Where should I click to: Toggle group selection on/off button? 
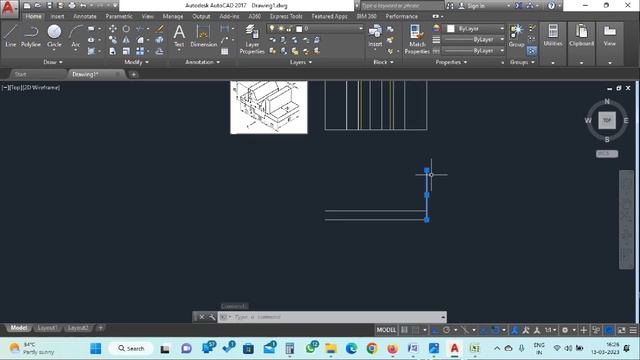(x=531, y=51)
